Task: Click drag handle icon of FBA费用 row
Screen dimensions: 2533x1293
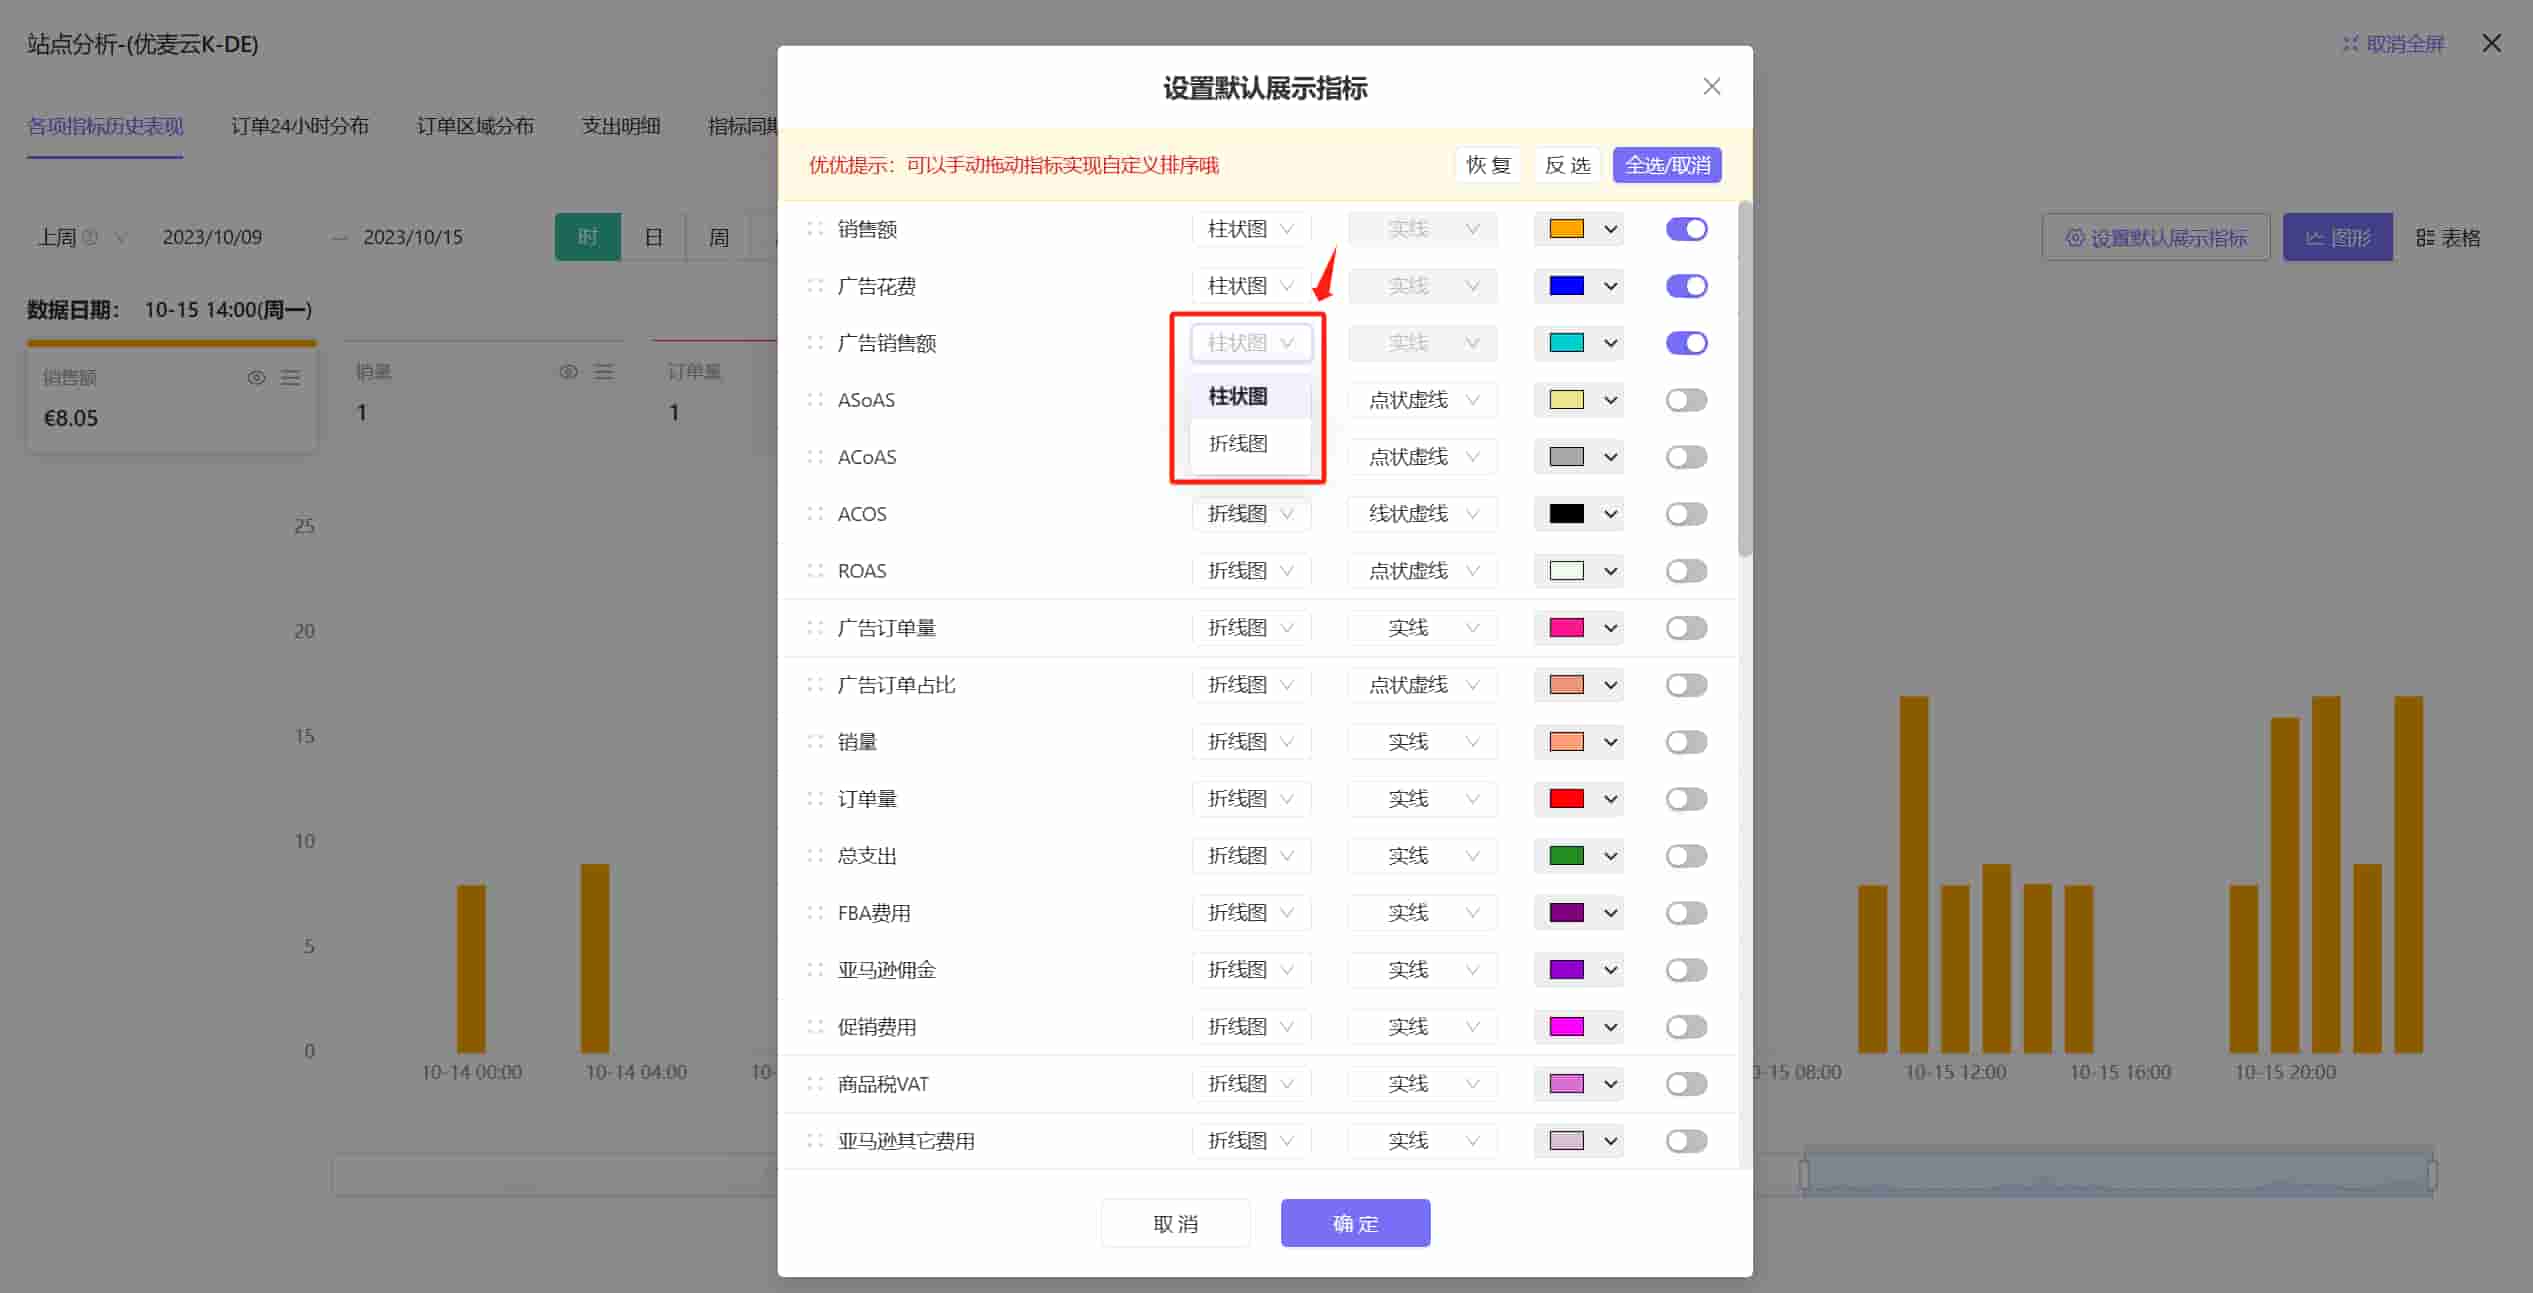Action: [815, 913]
